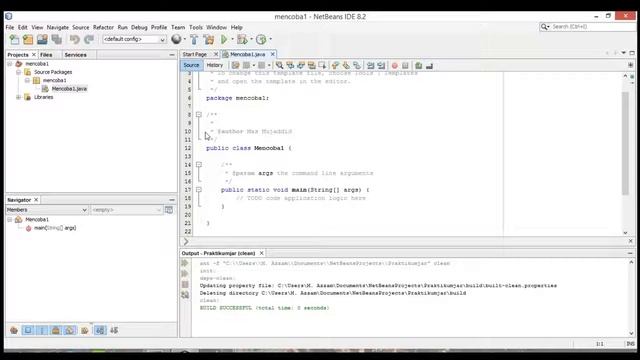Click the Open Project toolbar icon
This screenshot has height=360, width=640.
pos(42,39)
